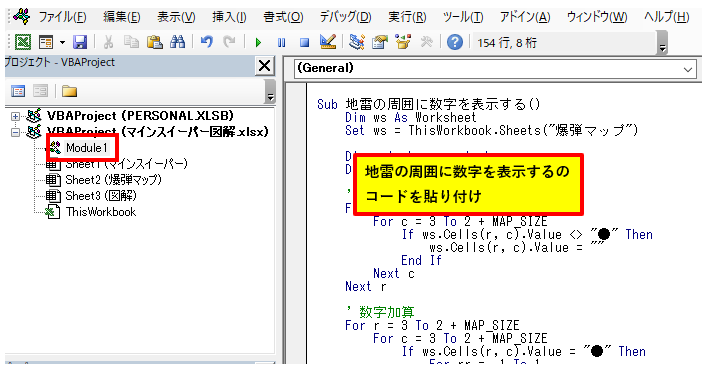Save the workbook with the floppy icon
This screenshot has height=382, width=711.
tap(80, 42)
